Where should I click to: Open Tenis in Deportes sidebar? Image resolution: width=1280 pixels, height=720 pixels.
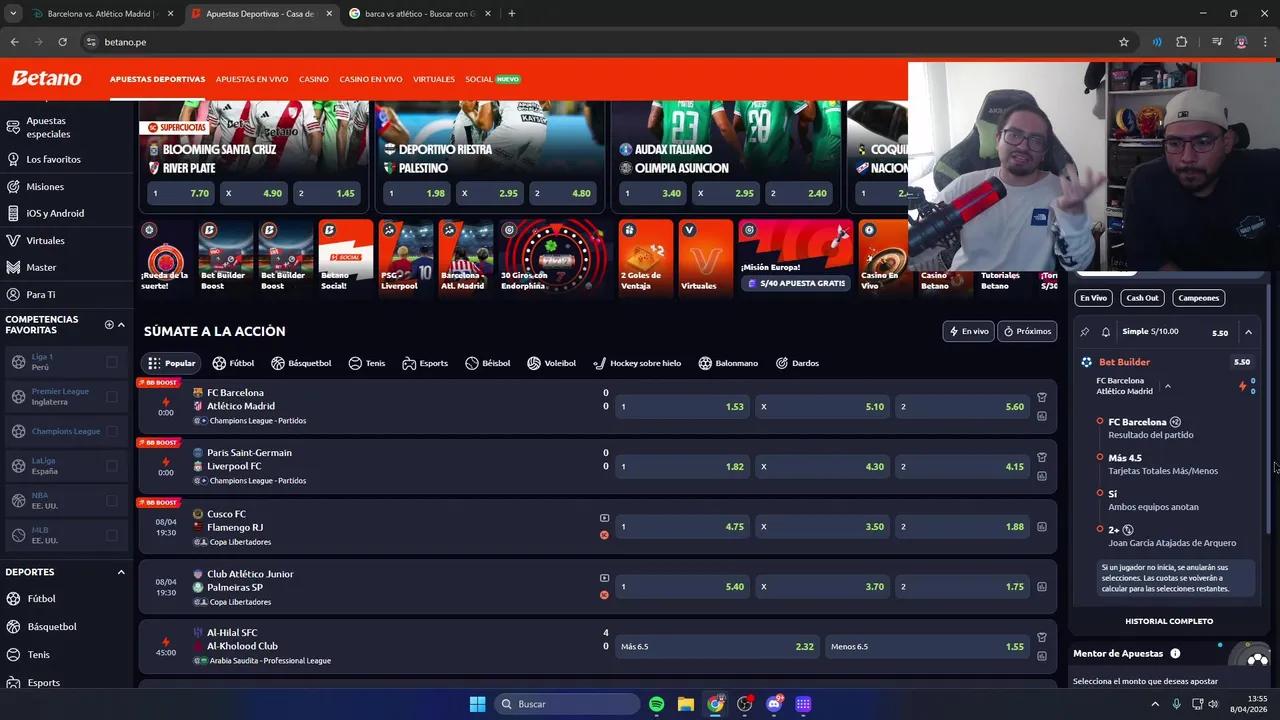click(38, 655)
